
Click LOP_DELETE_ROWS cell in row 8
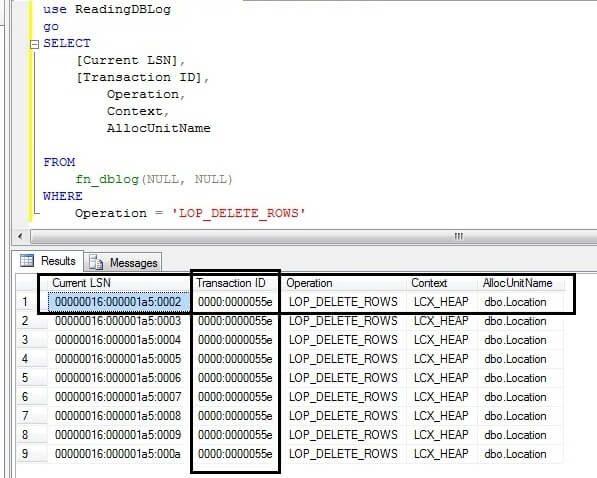point(343,435)
